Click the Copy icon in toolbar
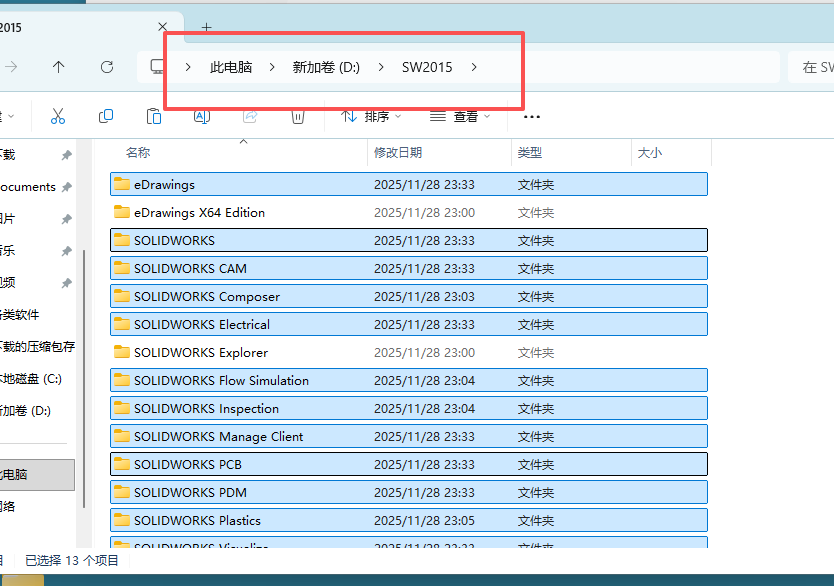Screen dimensions: 834x586 pos(105,116)
